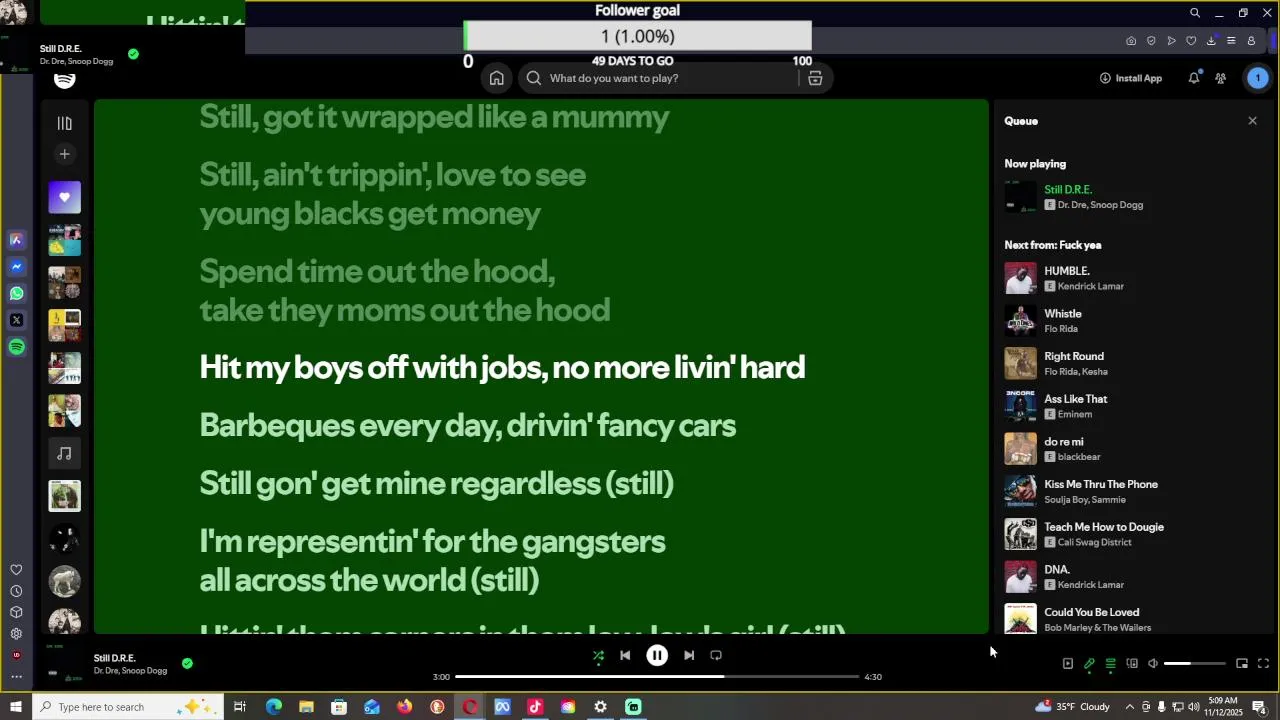1280x720 pixels.
Task: Toggle the Queue panel button
Action: pyautogui.click(x=1110, y=664)
